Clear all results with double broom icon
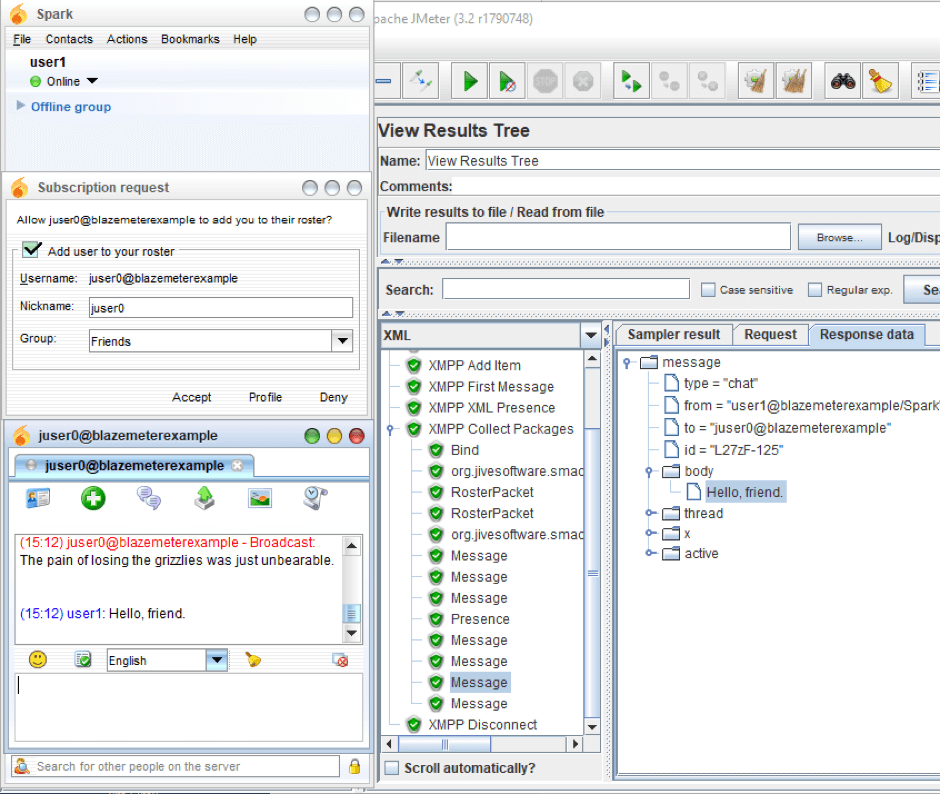This screenshot has height=794, width=940. (794, 81)
